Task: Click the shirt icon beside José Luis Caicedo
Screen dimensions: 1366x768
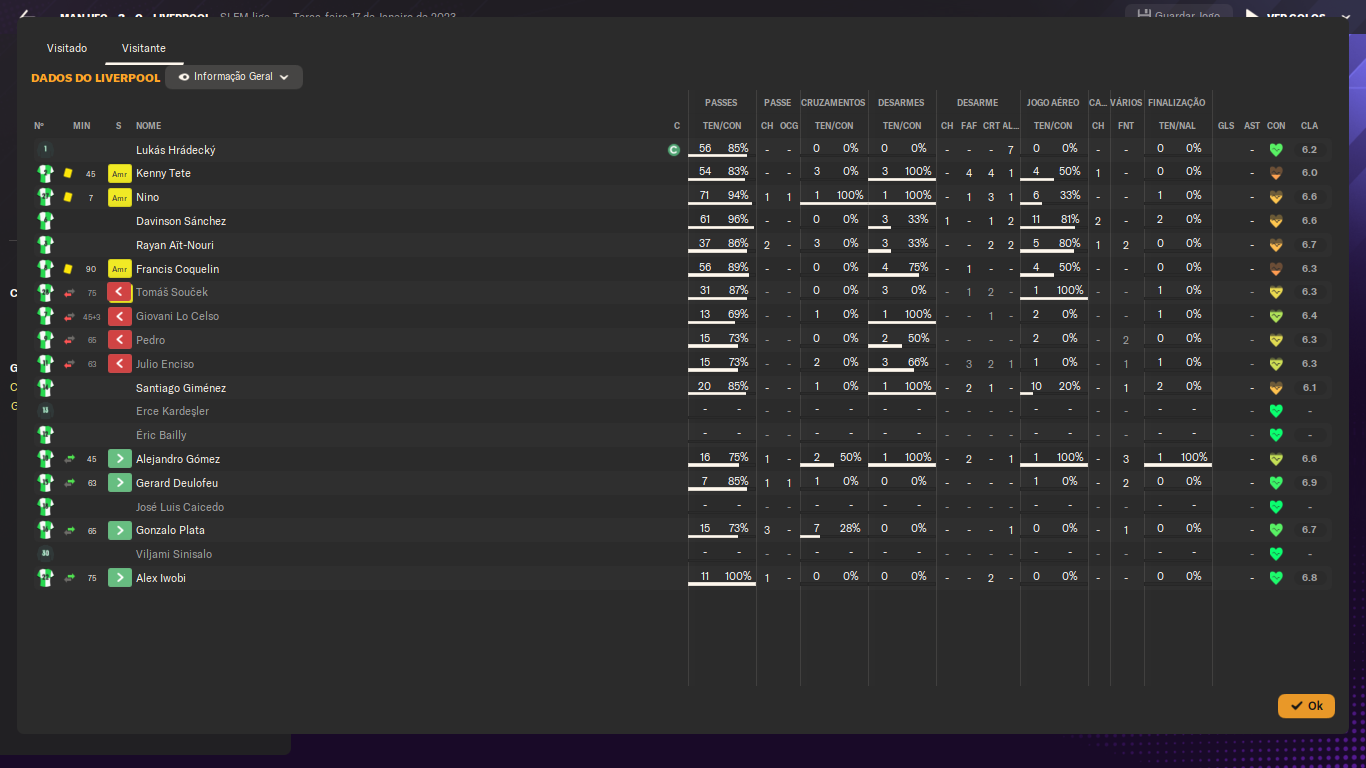Action: click(x=45, y=507)
